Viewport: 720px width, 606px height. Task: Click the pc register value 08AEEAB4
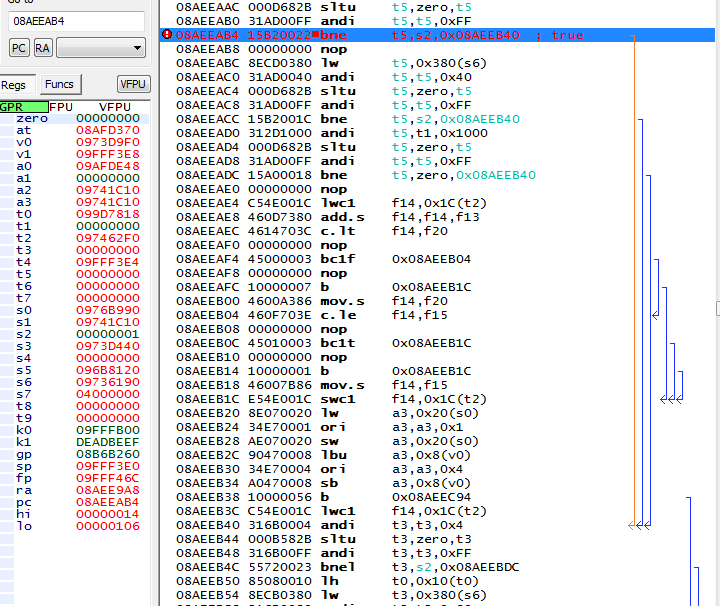pyautogui.click(x=107, y=502)
